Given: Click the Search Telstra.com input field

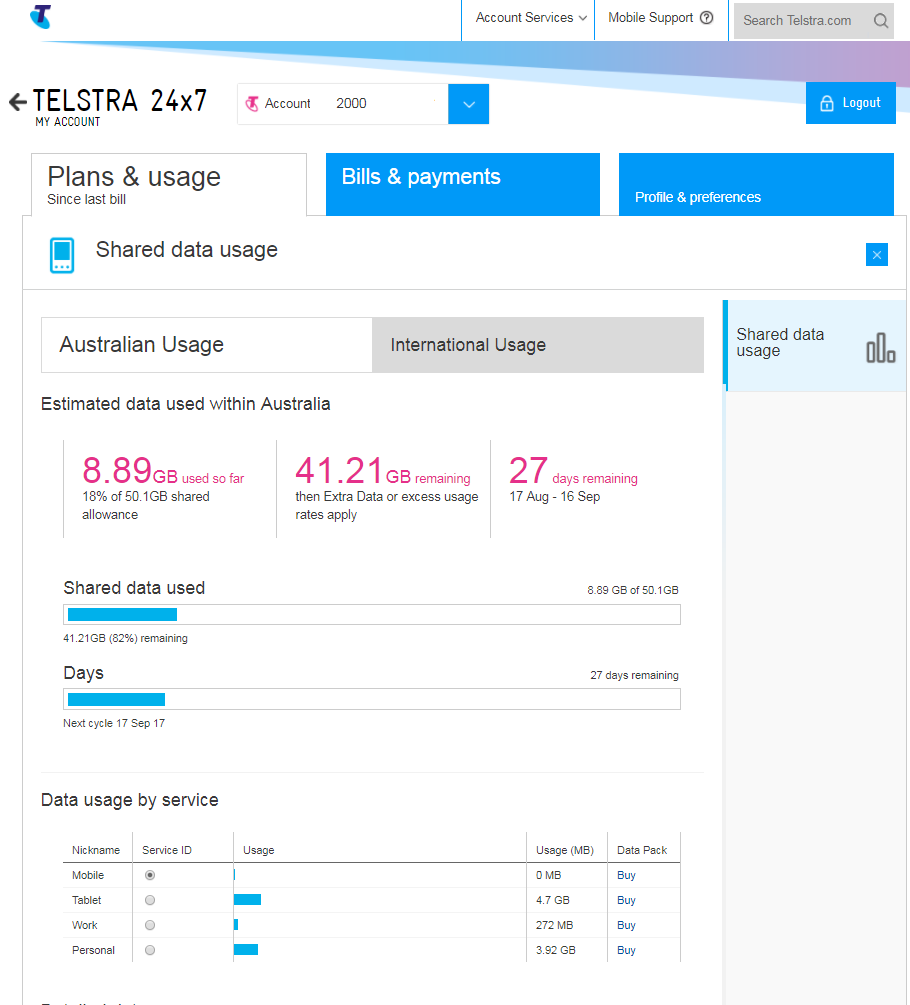Looking at the screenshot, I should click(800, 21).
